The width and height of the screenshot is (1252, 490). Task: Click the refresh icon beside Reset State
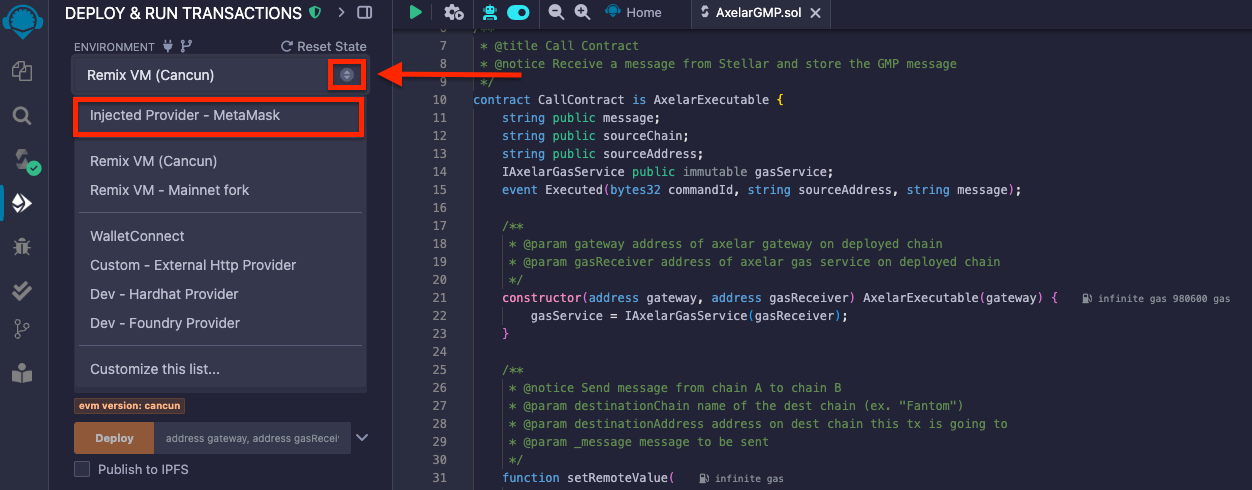(287, 46)
